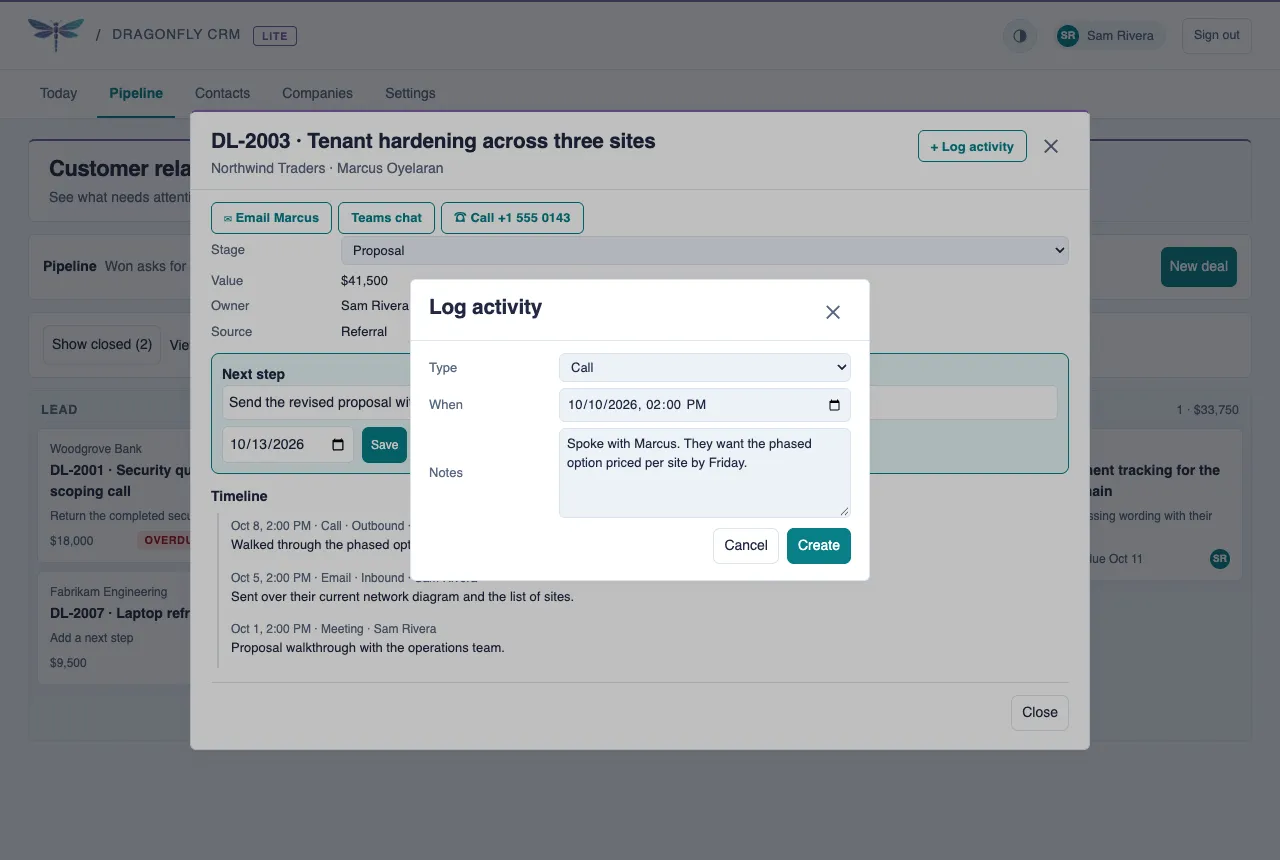Cancel the Log activity dialog

click(746, 546)
